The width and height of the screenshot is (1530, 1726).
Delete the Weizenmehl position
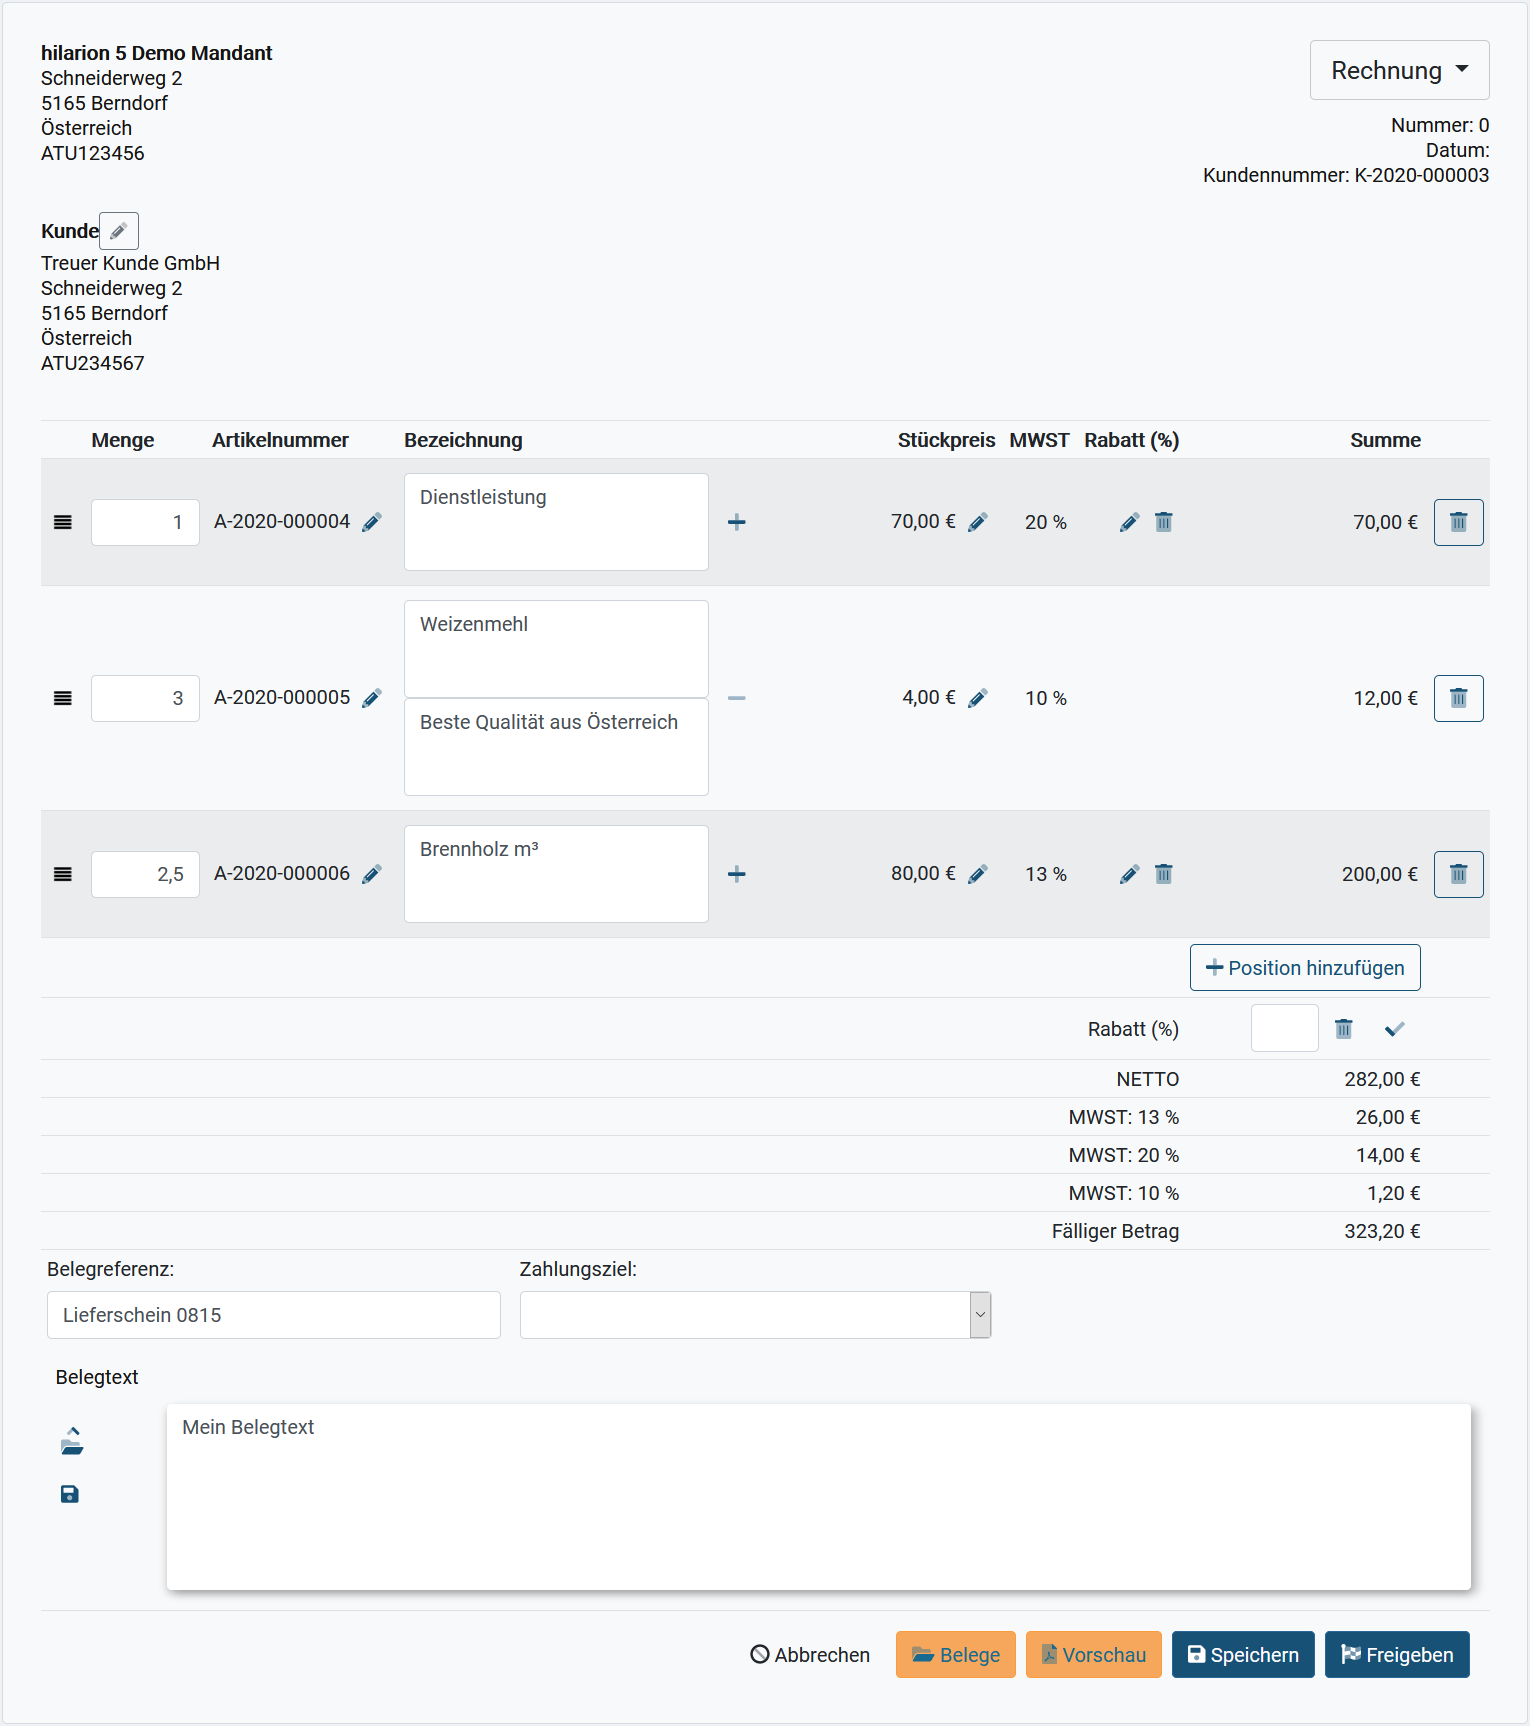click(1459, 698)
